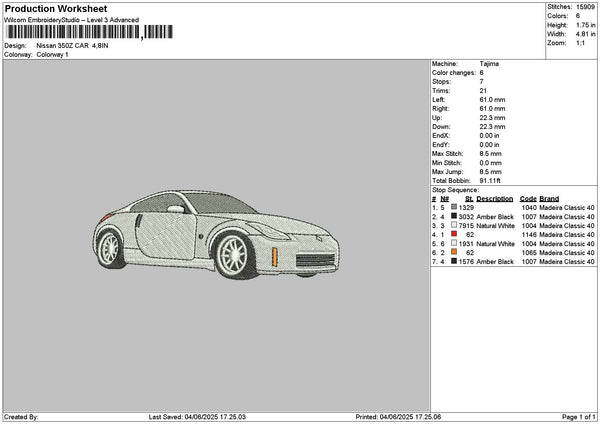Image resolution: width=600 pixels, height=424 pixels.
Task: Click the Description column header
Action: click(x=494, y=199)
